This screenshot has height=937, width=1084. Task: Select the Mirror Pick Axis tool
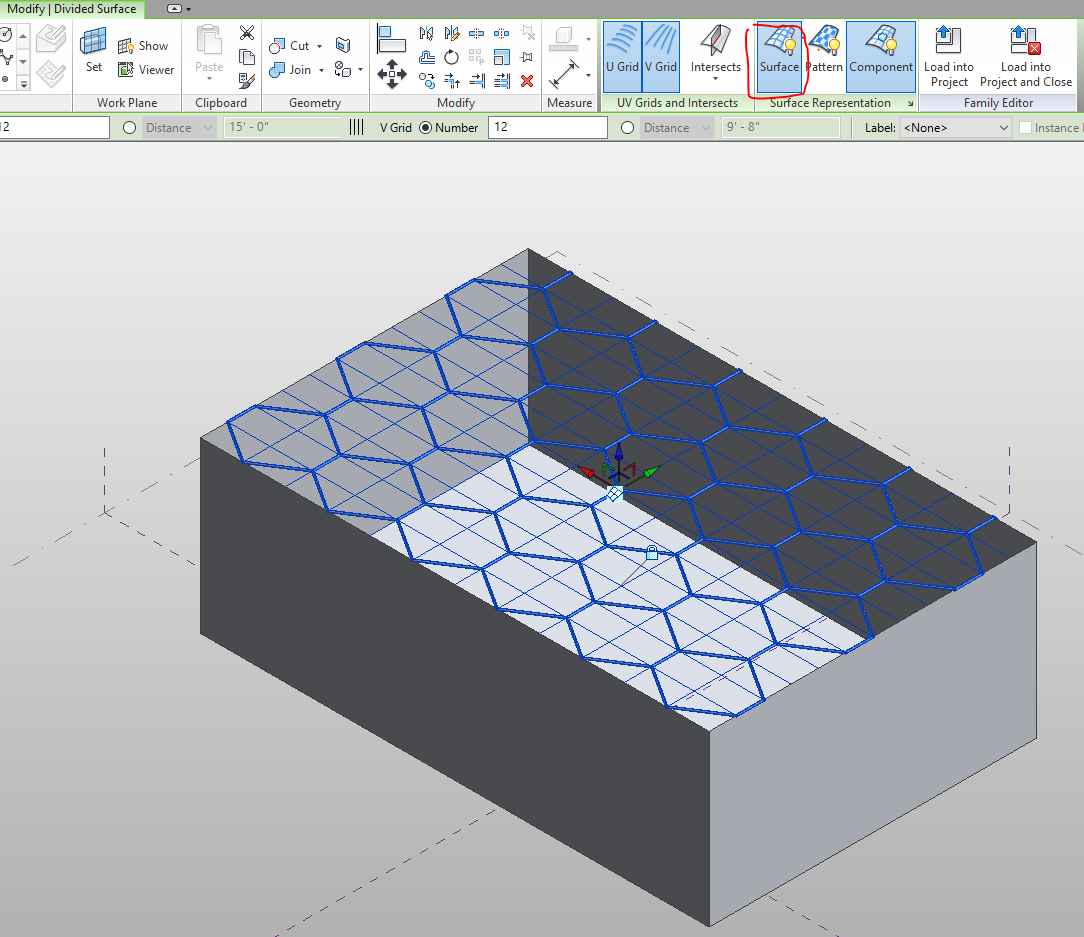point(427,33)
